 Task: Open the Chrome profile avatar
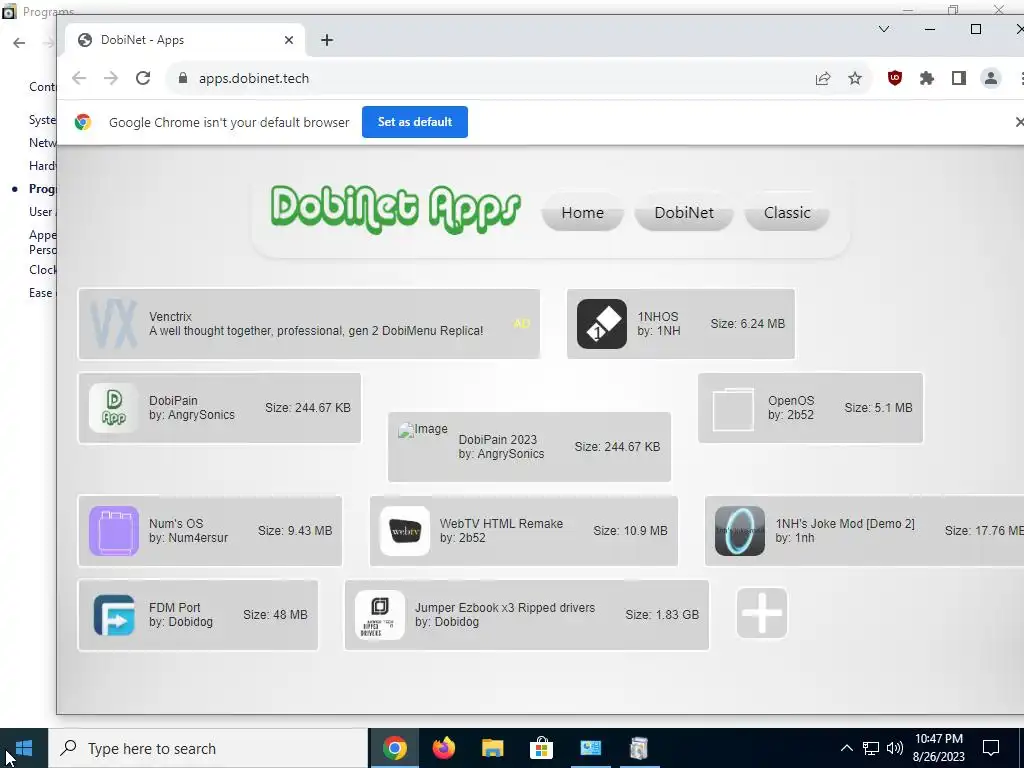coord(991,78)
